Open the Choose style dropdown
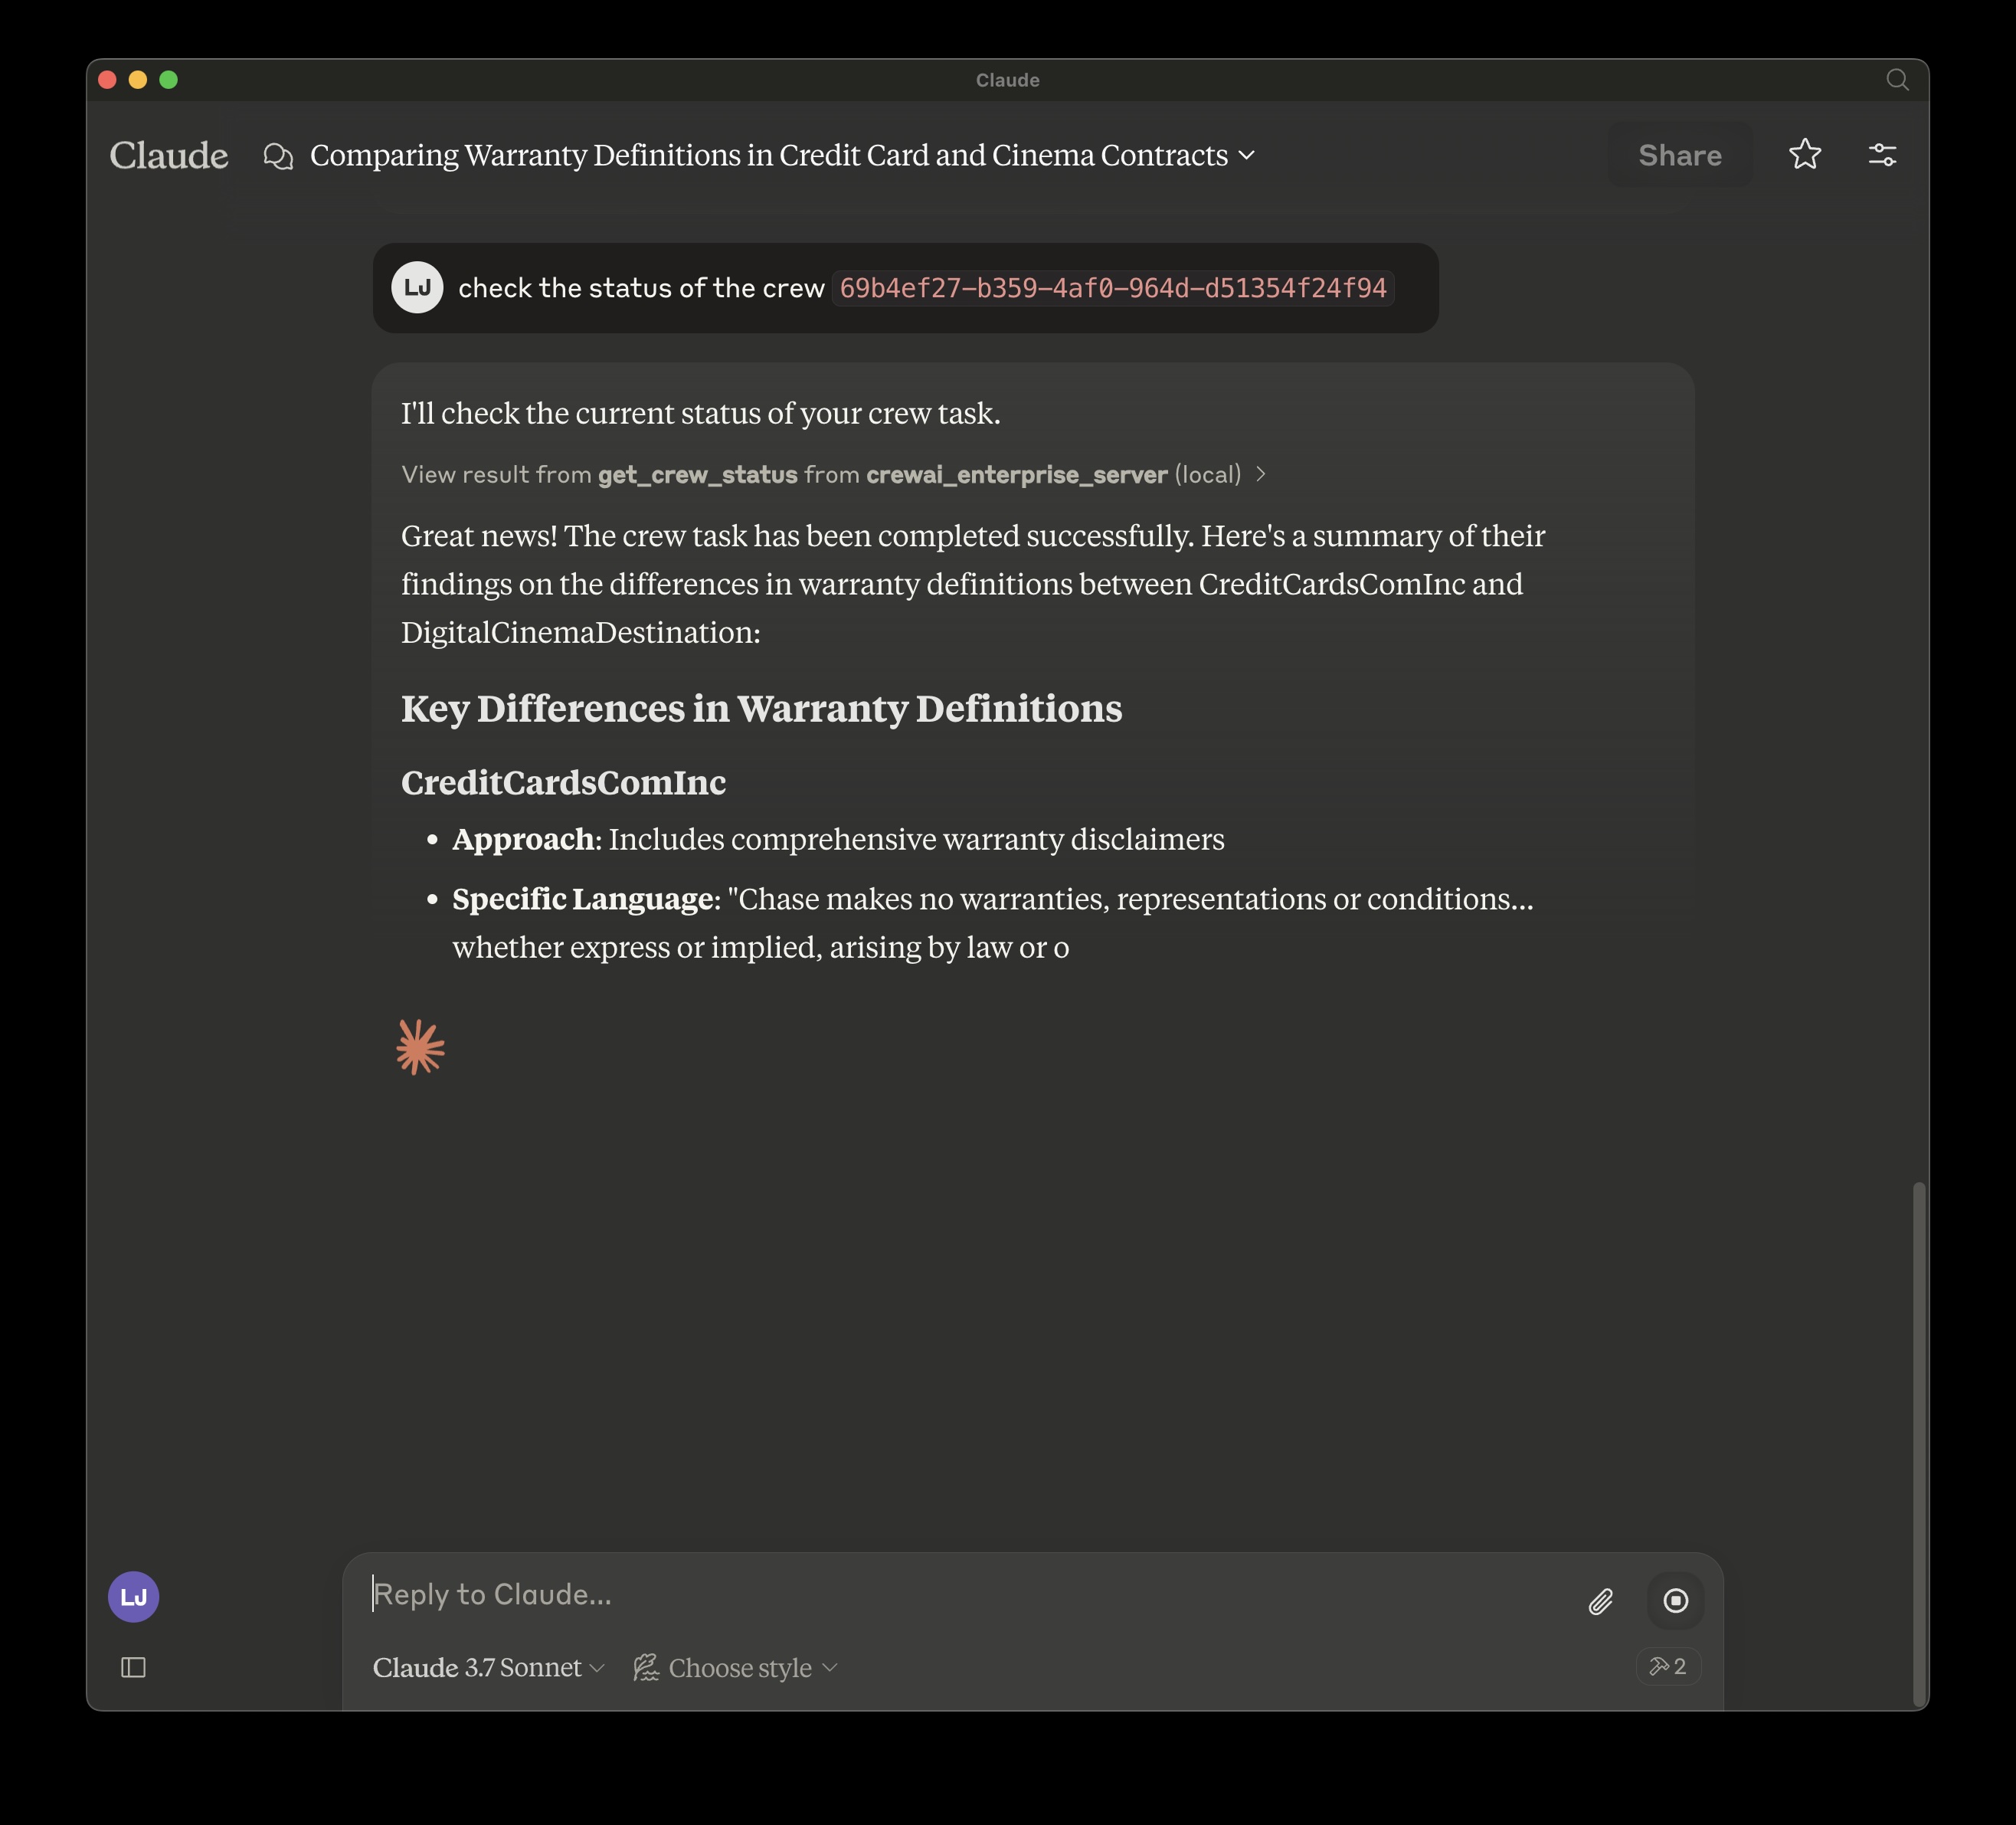The image size is (2016, 1825). (x=738, y=1667)
